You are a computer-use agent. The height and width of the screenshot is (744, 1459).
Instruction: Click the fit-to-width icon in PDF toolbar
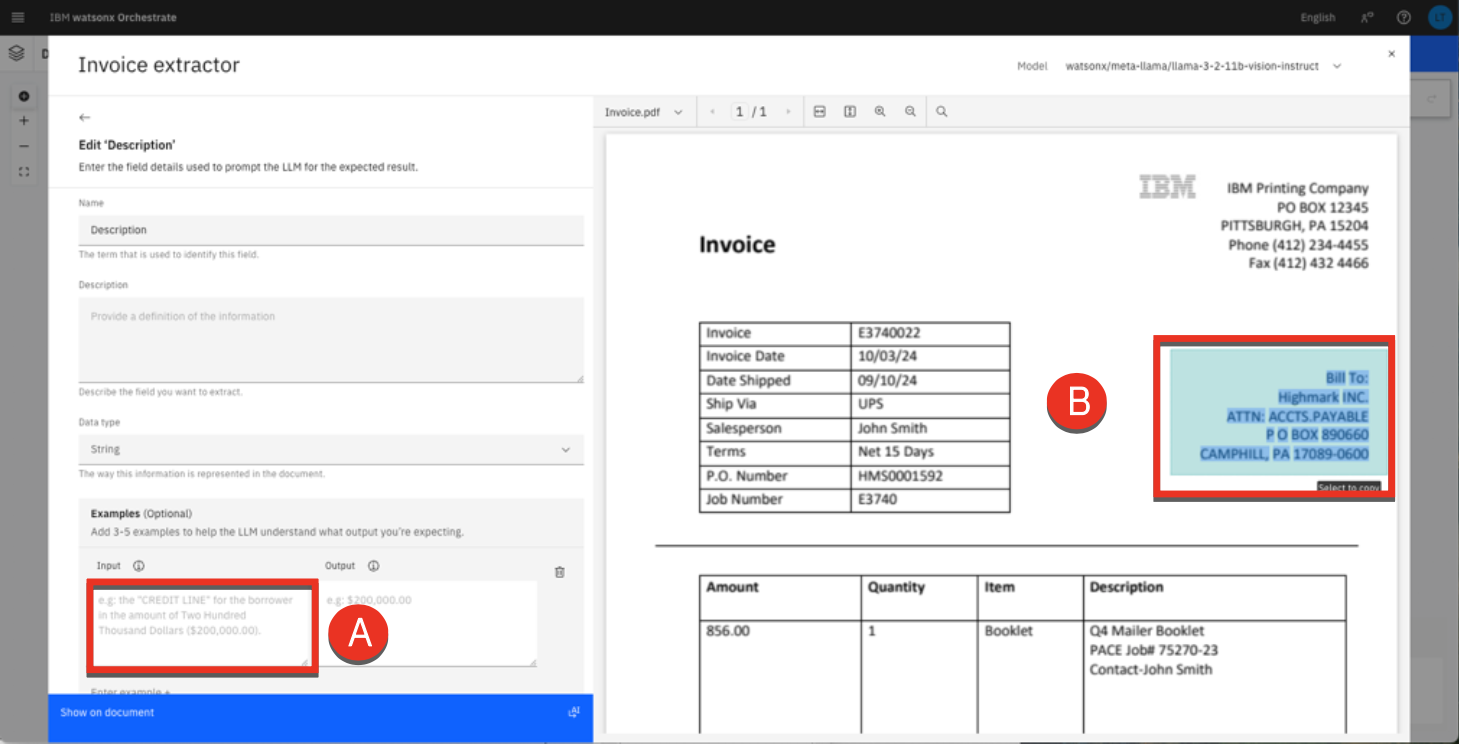[819, 112]
